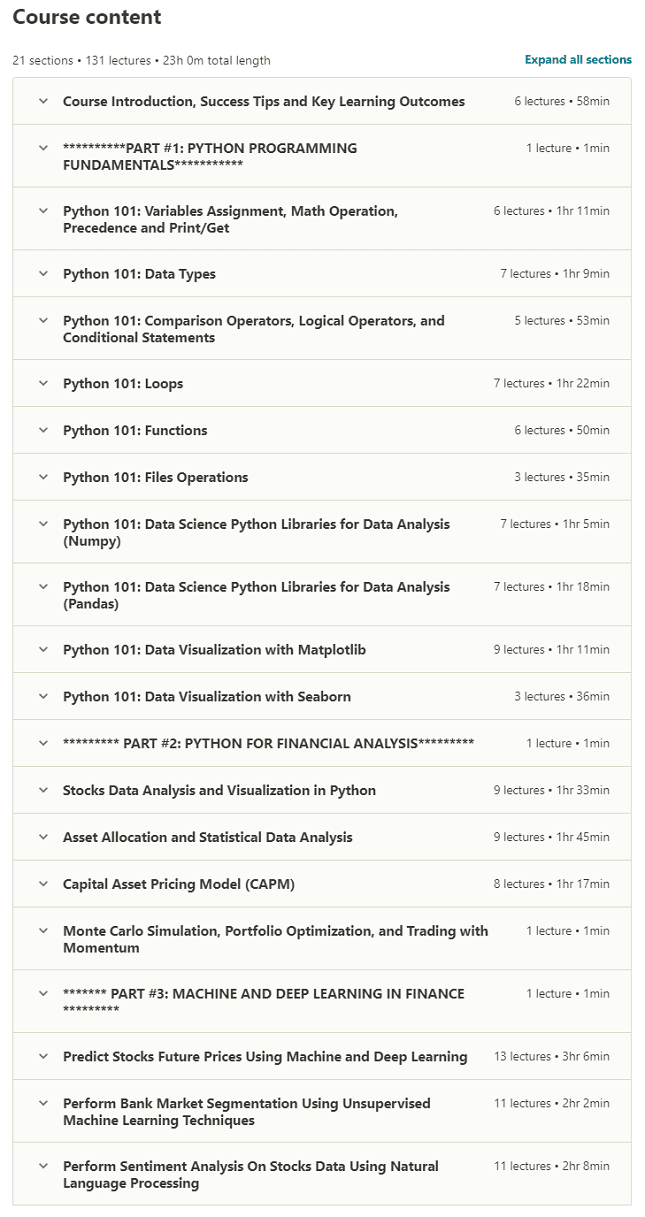Expand Python 101: Data Types chevron
This screenshot has width=645, height=1217.
(43, 274)
